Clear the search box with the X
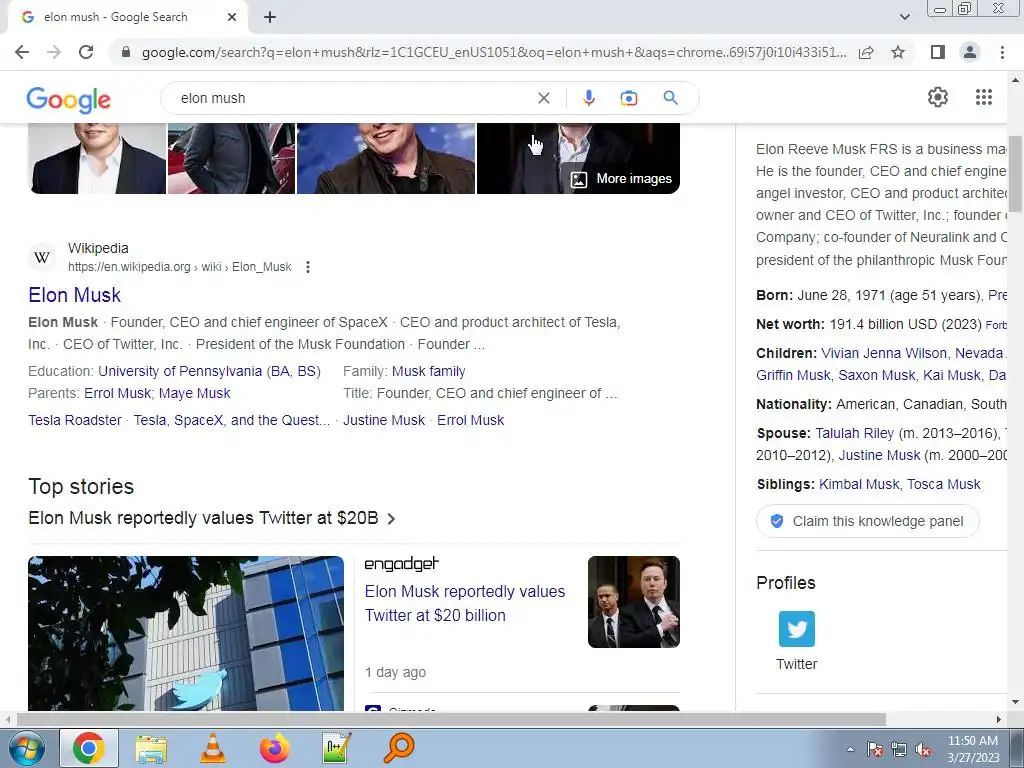This screenshot has height=768, width=1024. point(543,98)
